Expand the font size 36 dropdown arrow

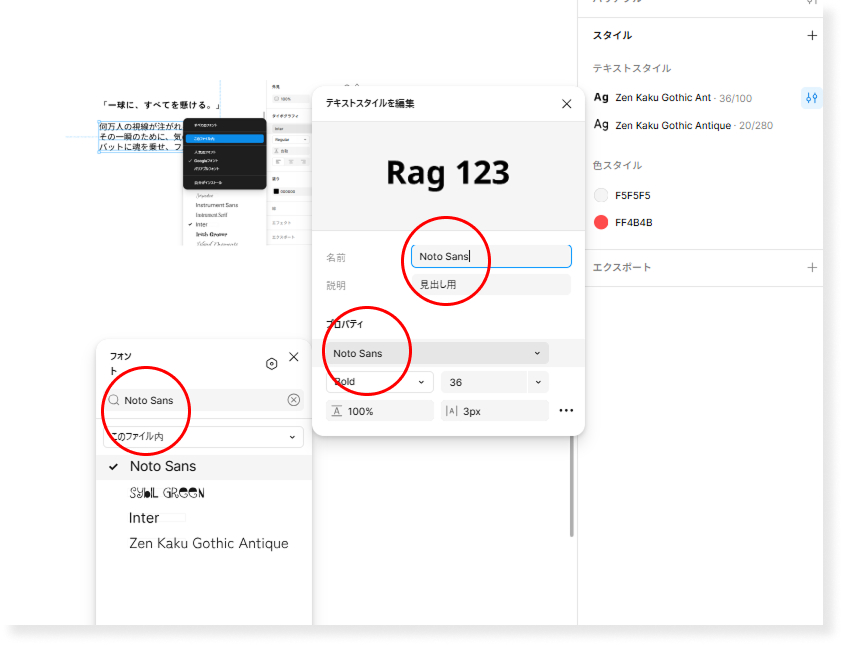click(x=538, y=382)
